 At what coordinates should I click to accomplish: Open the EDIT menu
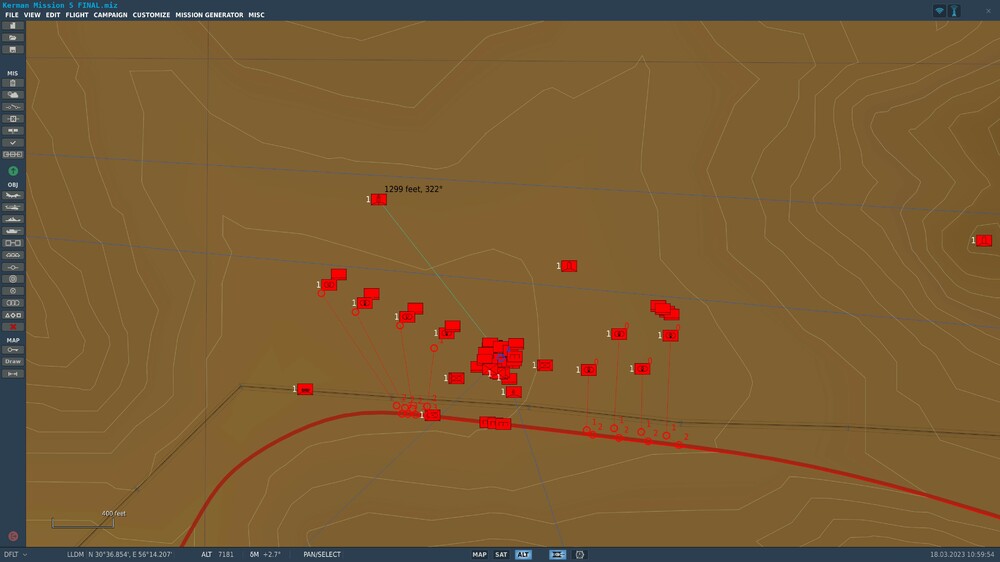pos(53,15)
